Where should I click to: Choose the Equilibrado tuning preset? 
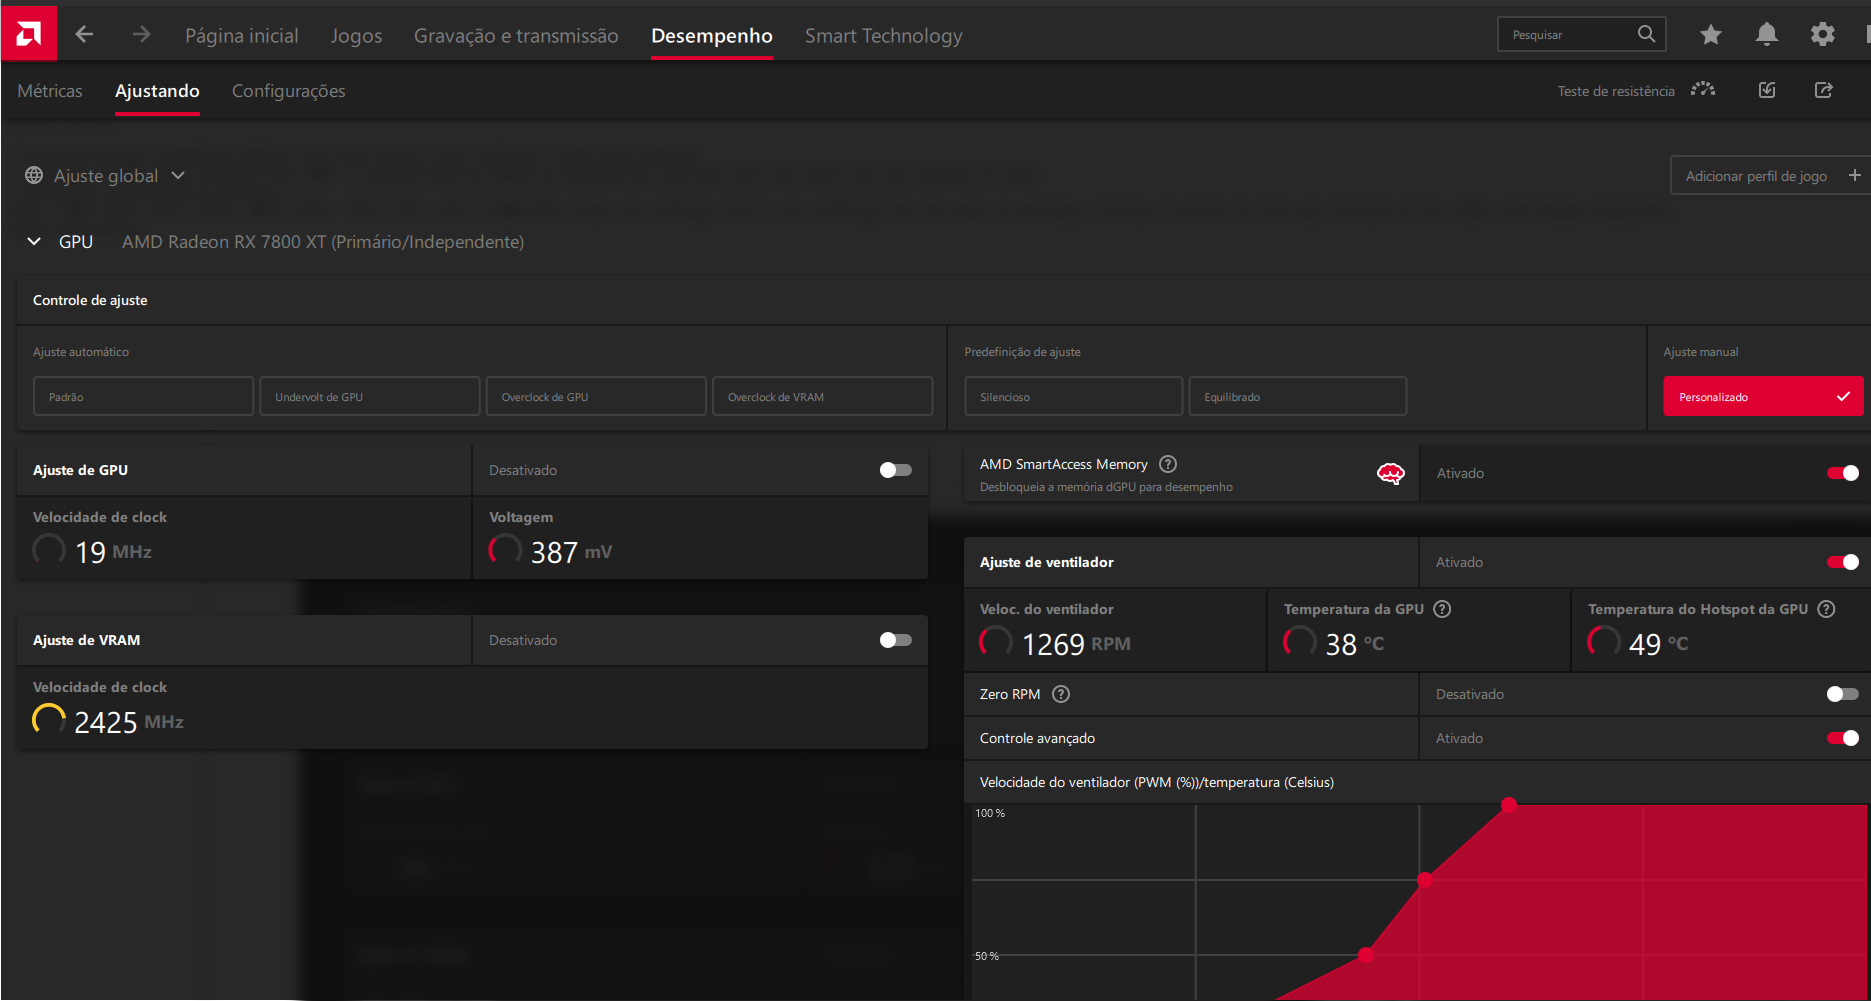tap(1298, 396)
